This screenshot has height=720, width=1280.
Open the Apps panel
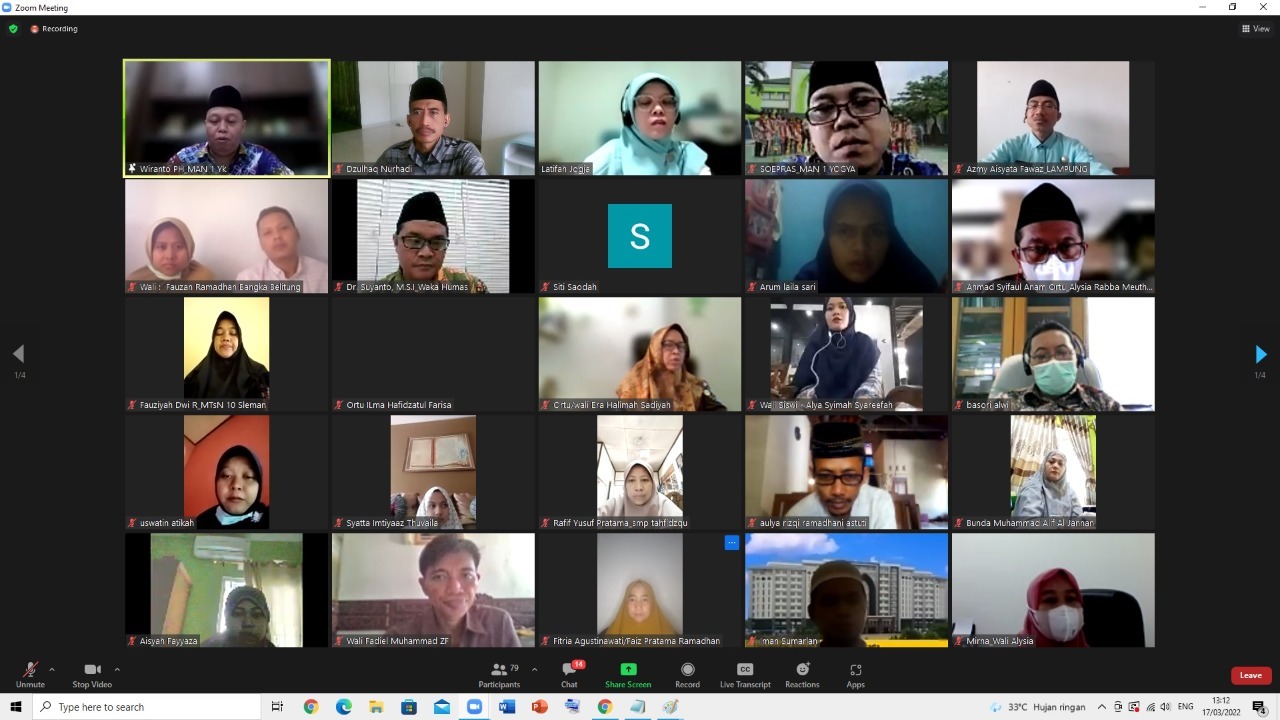click(855, 674)
